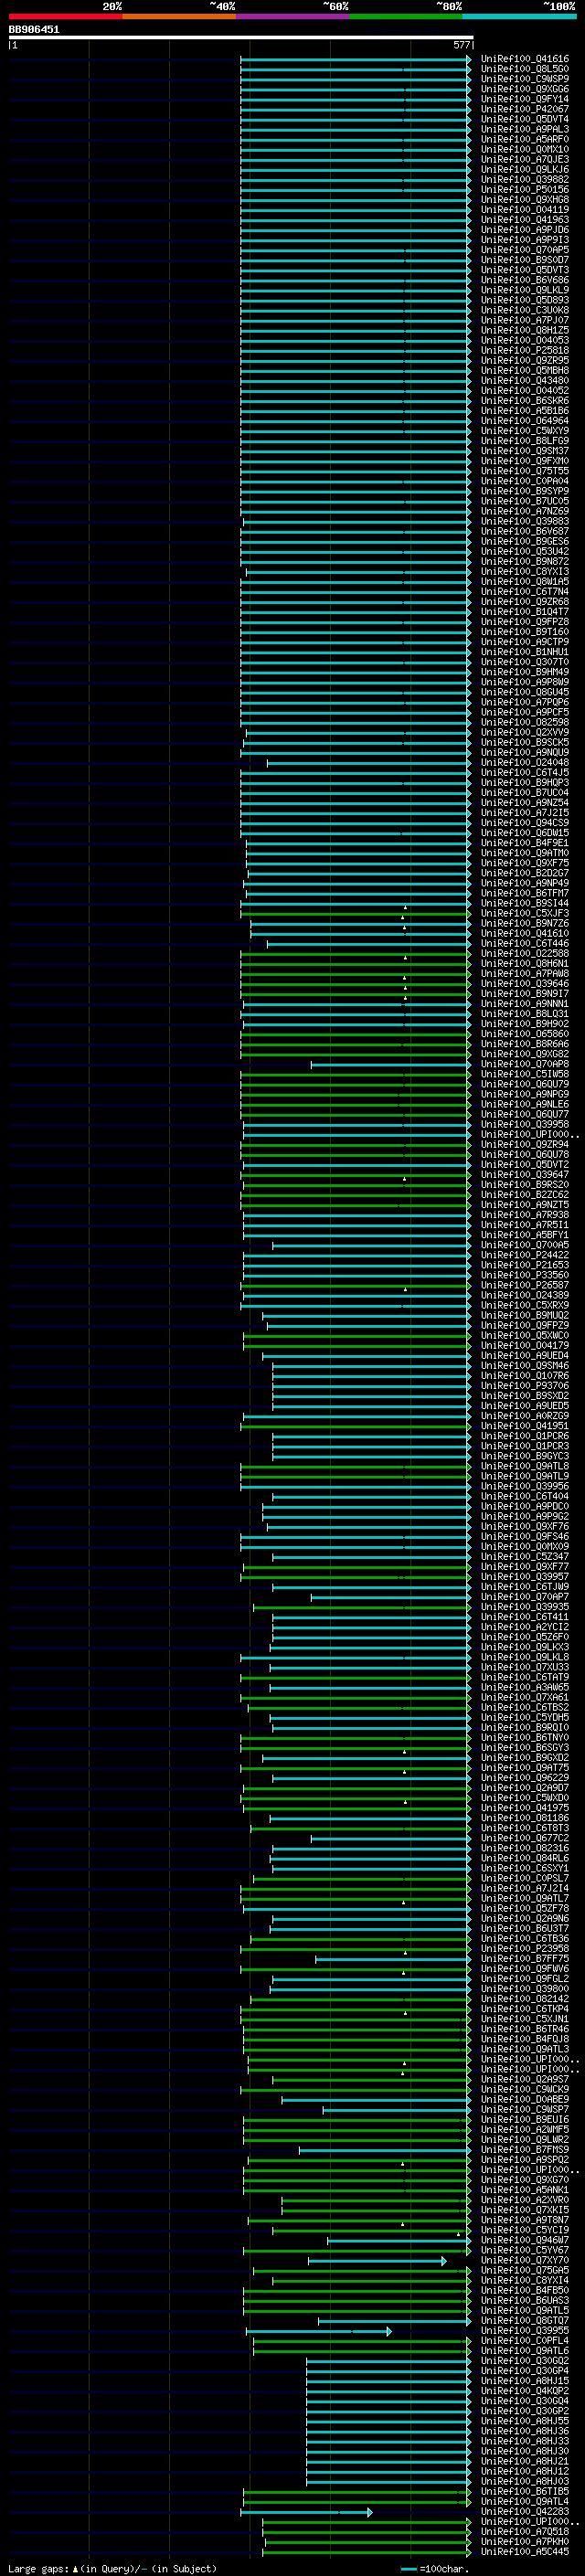585x2576 pixels.
Task: Open hit UniRef100_C5YCI9
Action: tap(525, 2231)
